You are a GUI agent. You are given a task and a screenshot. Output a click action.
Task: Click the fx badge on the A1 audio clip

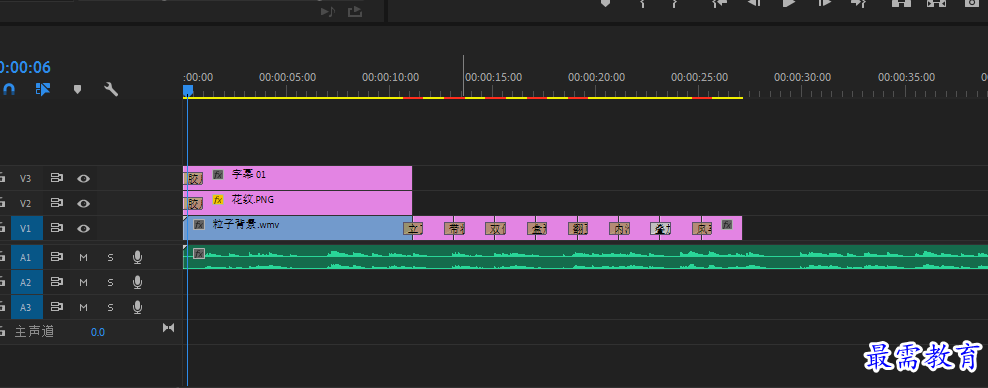(199, 253)
